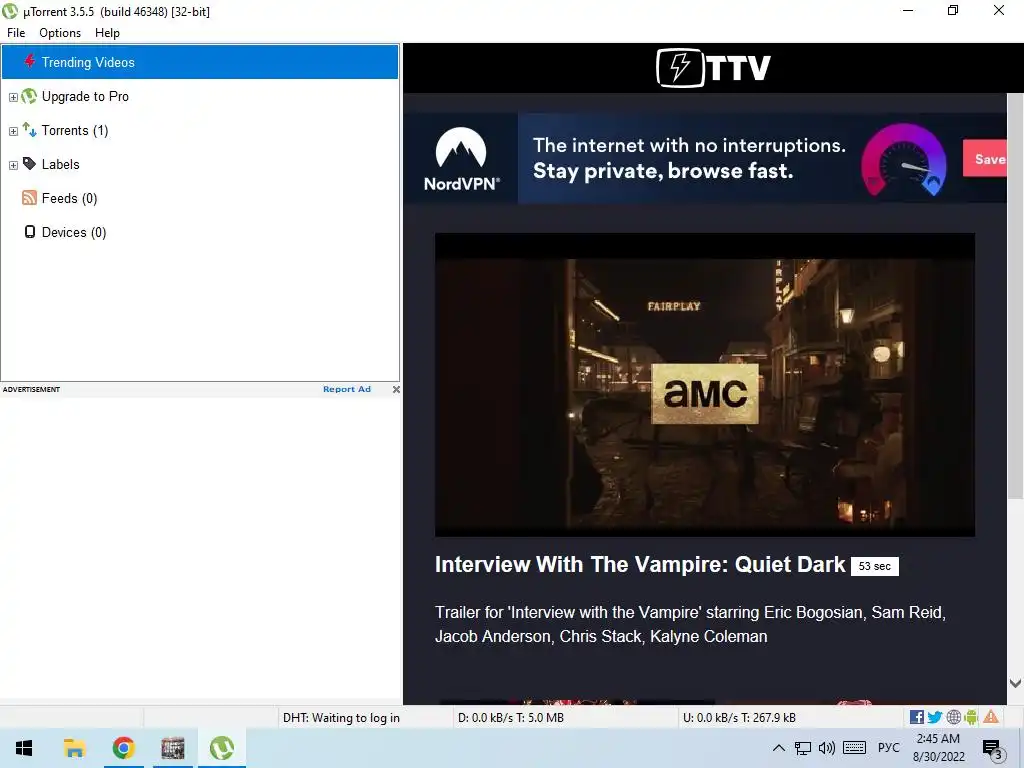The height and width of the screenshot is (768, 1024).
Task: Select Labels in the sidebar
Action: coord(61,165)
